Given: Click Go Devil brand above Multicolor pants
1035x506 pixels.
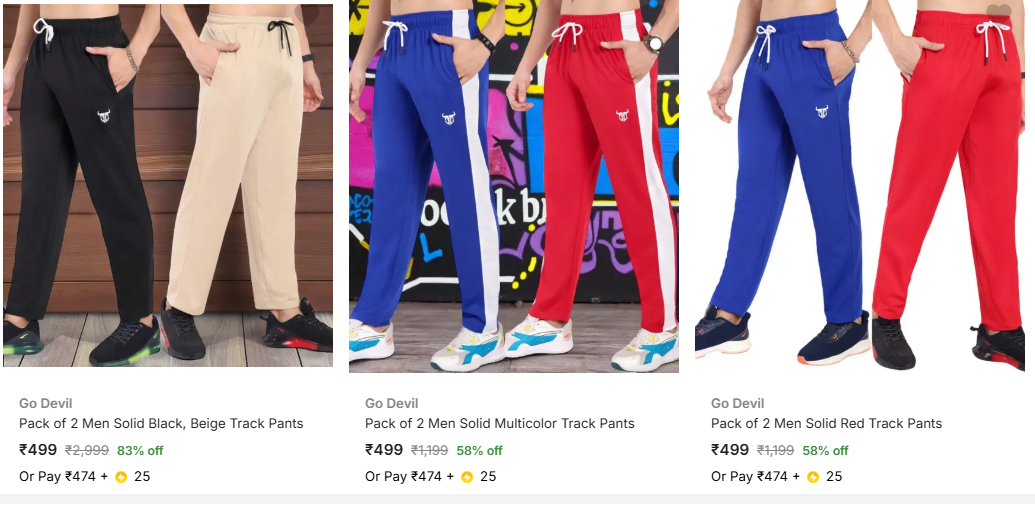Looking at the screenshot, I should click(391, 403).
